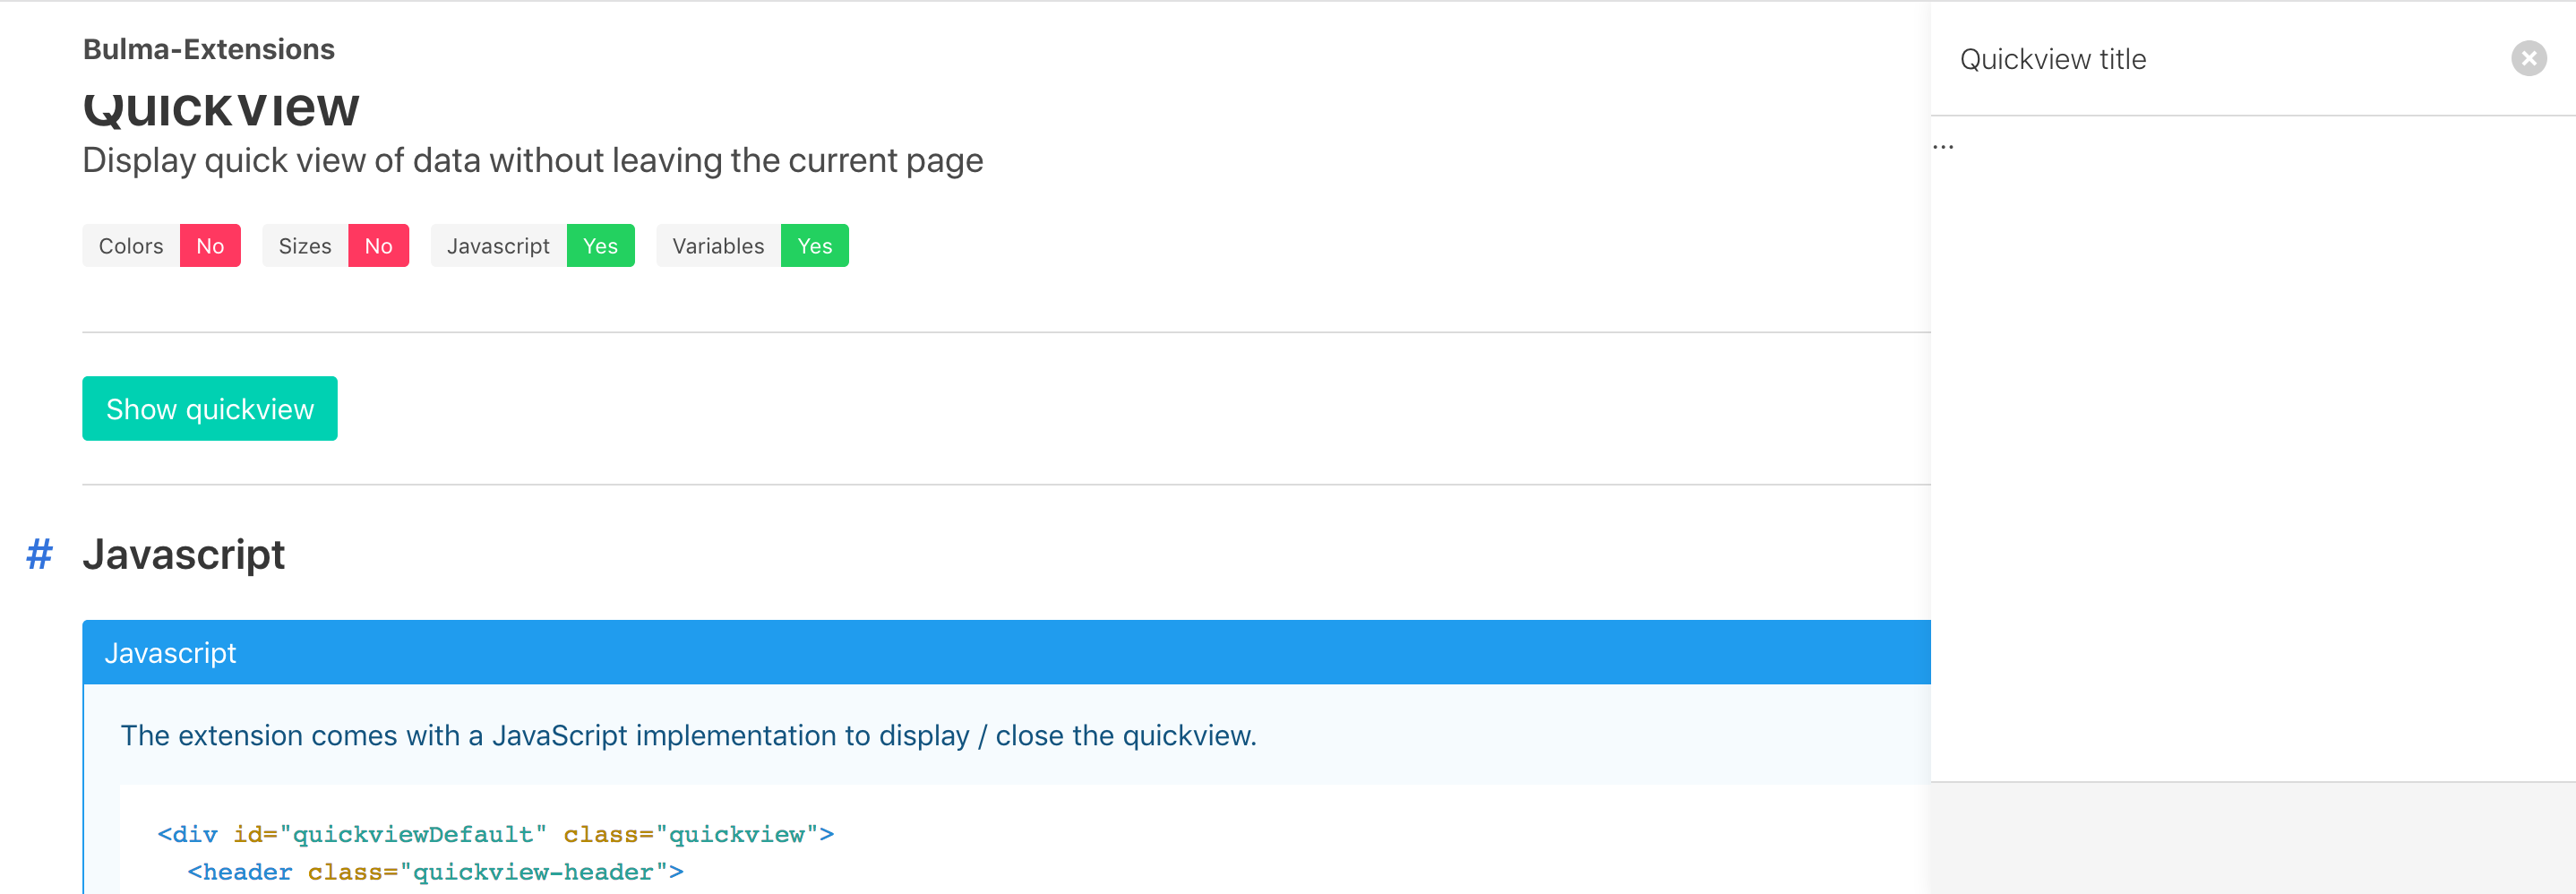
Task: Click the Javascript section heading
Action: point(184,555)
